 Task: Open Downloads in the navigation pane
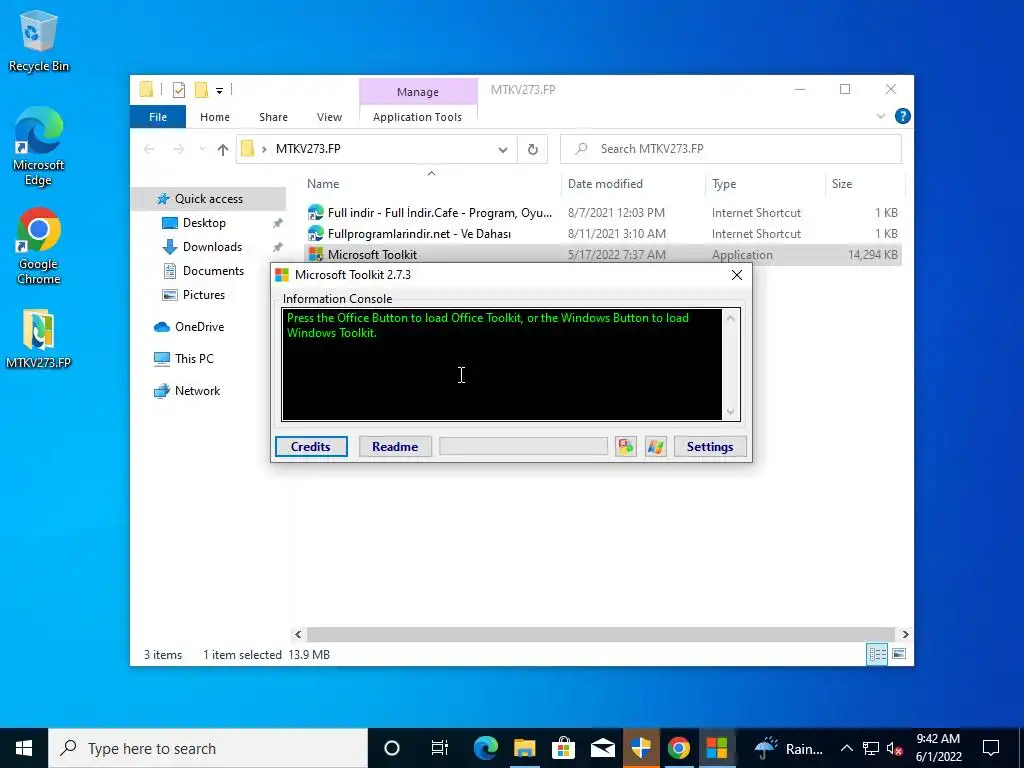point(212,247)
